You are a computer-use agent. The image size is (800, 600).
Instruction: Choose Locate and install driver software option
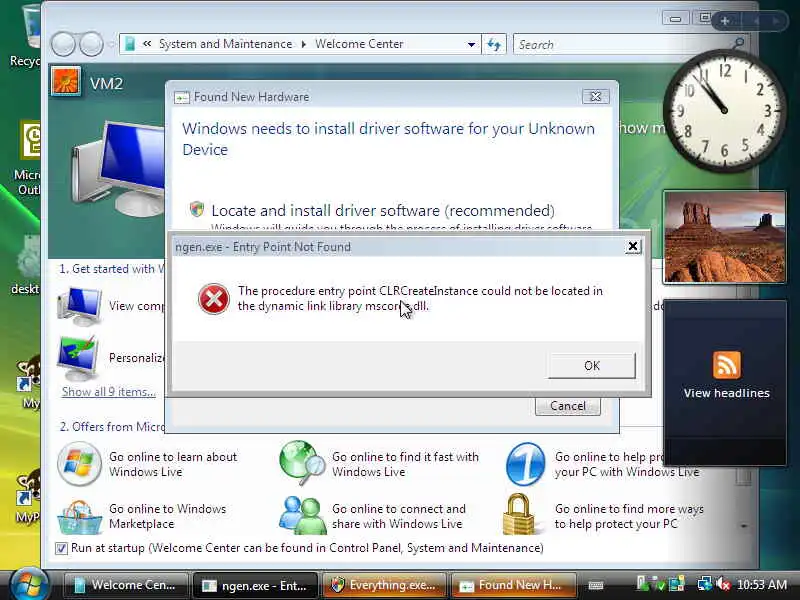(383, 211)
